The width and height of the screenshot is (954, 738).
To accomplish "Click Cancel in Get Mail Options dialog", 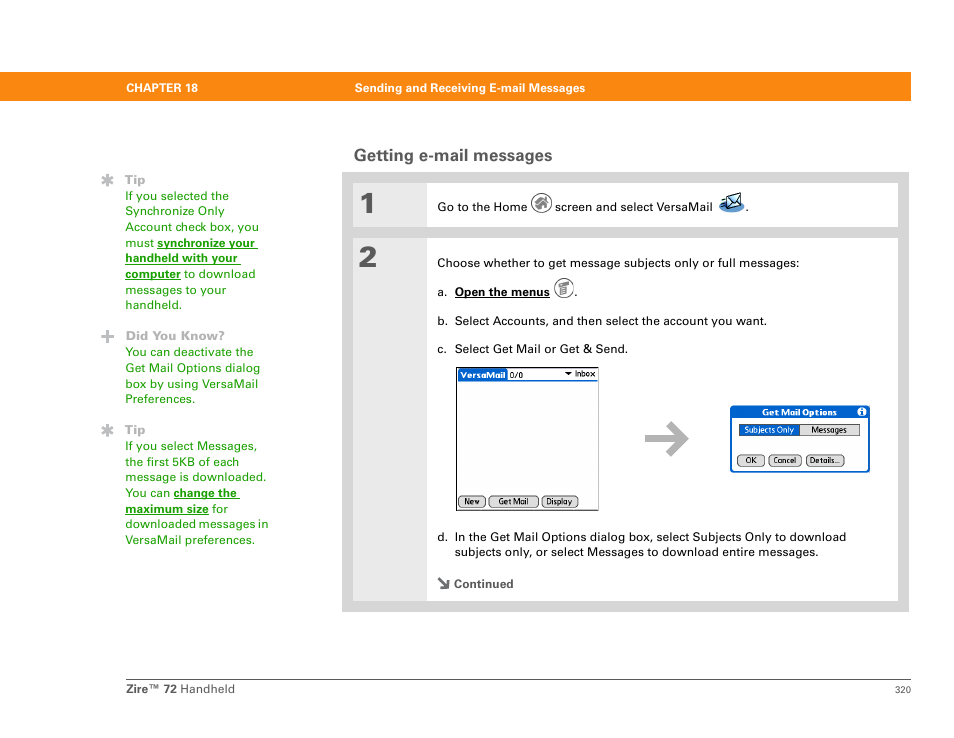I will (785, 460).
